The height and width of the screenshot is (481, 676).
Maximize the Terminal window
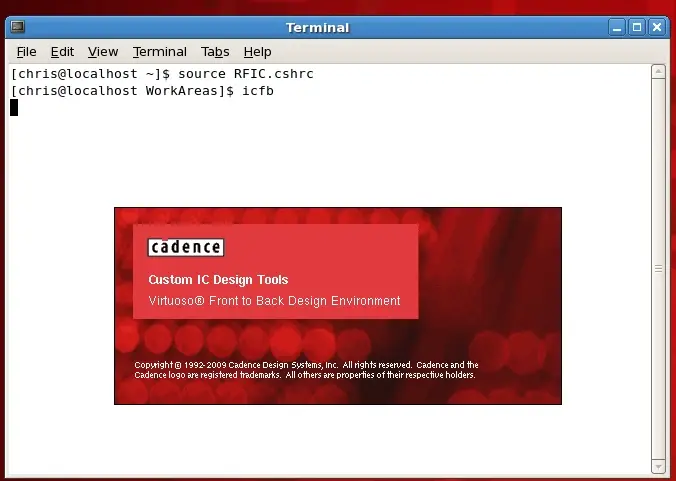coord(637,28)
